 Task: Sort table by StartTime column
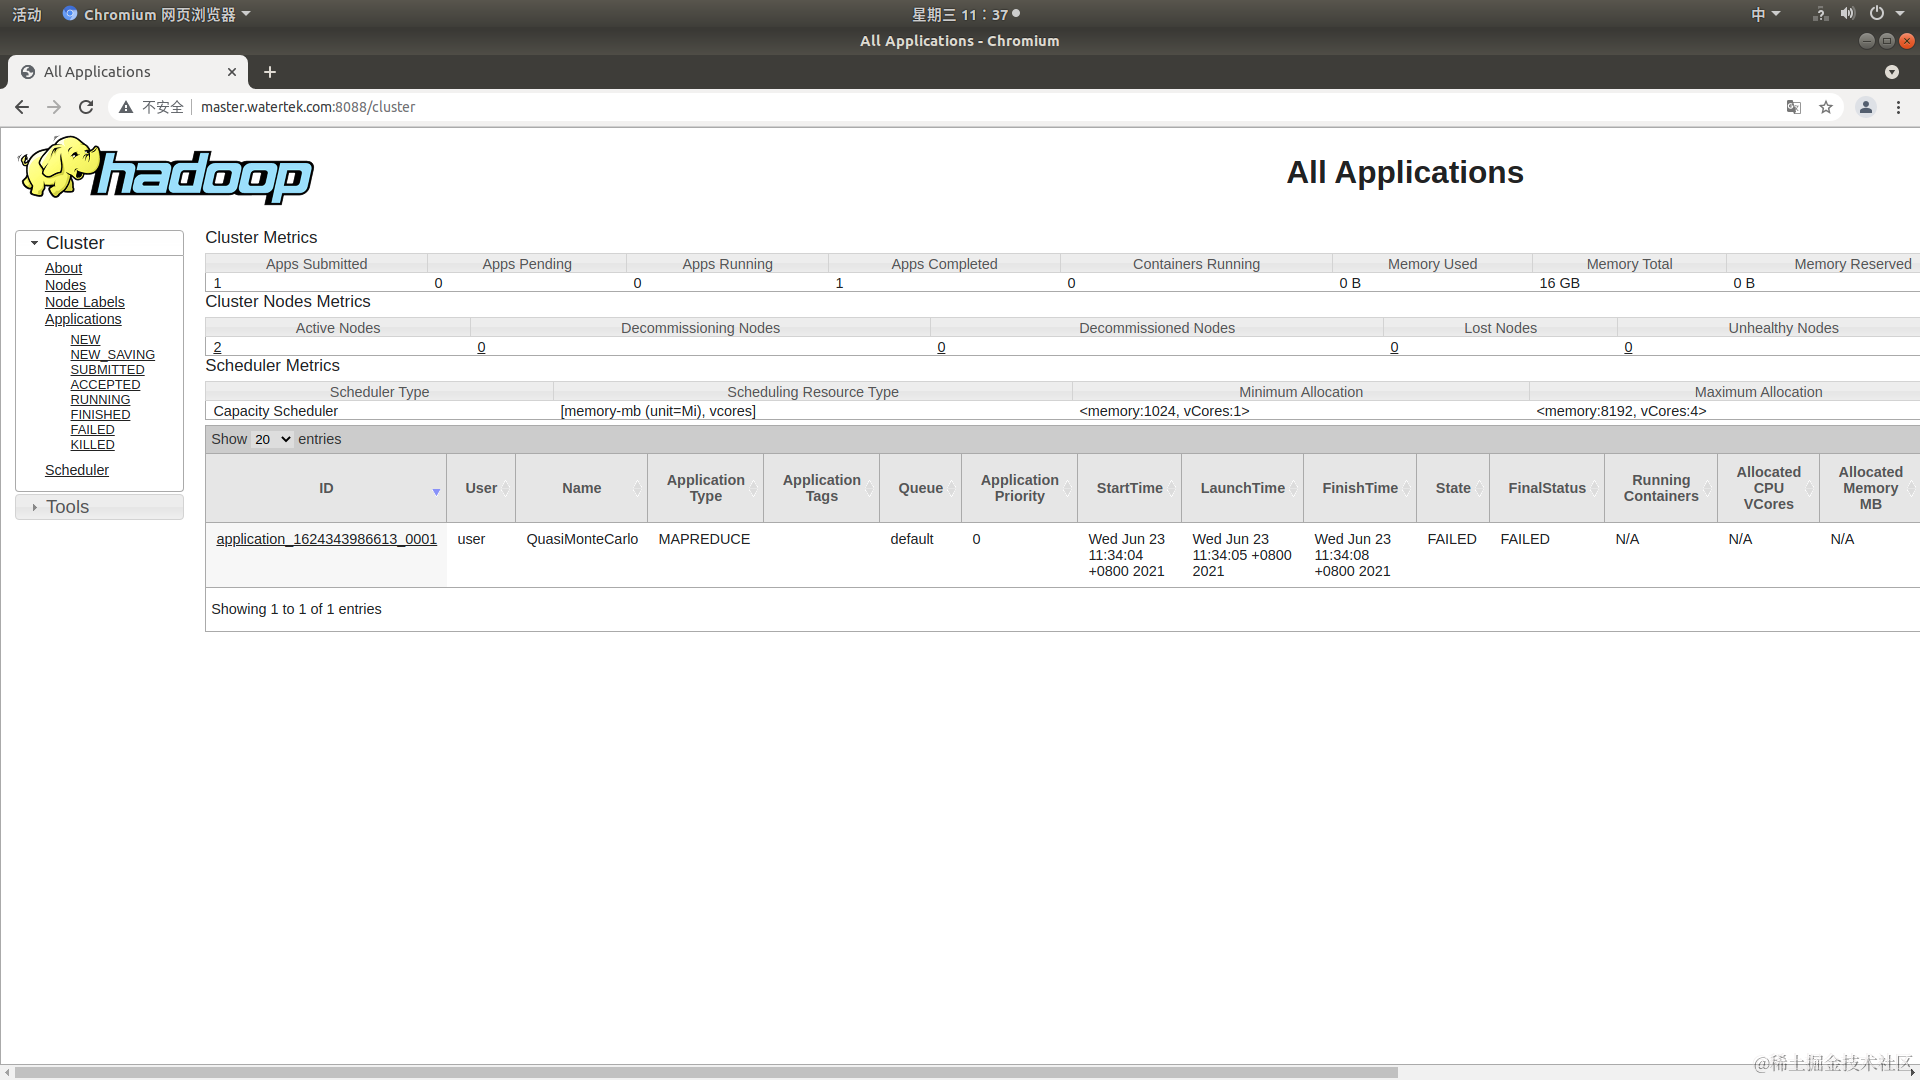click(1129, 488)
